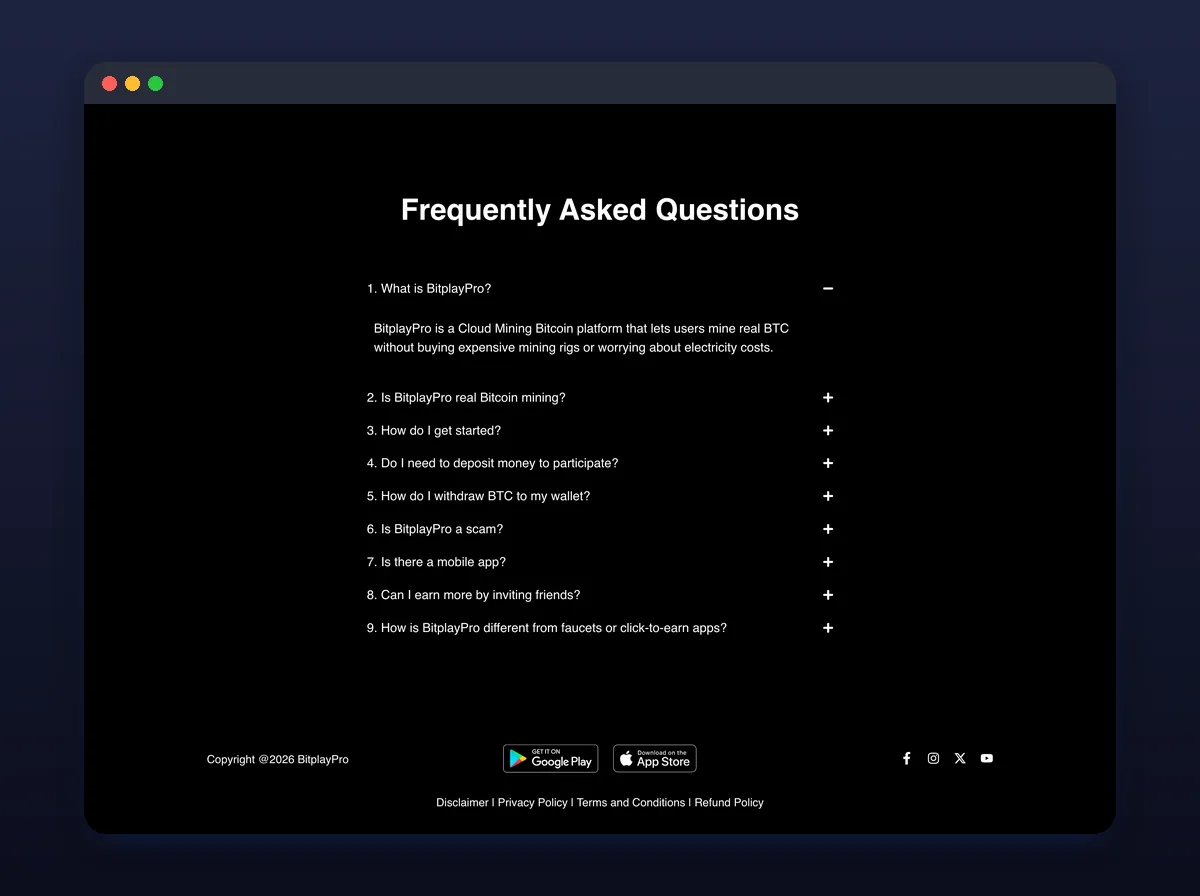Click question "2. Is BitplayPro real Bitcoin mining?"
This screenshot has width=1200, height=896.
(466, 398)
